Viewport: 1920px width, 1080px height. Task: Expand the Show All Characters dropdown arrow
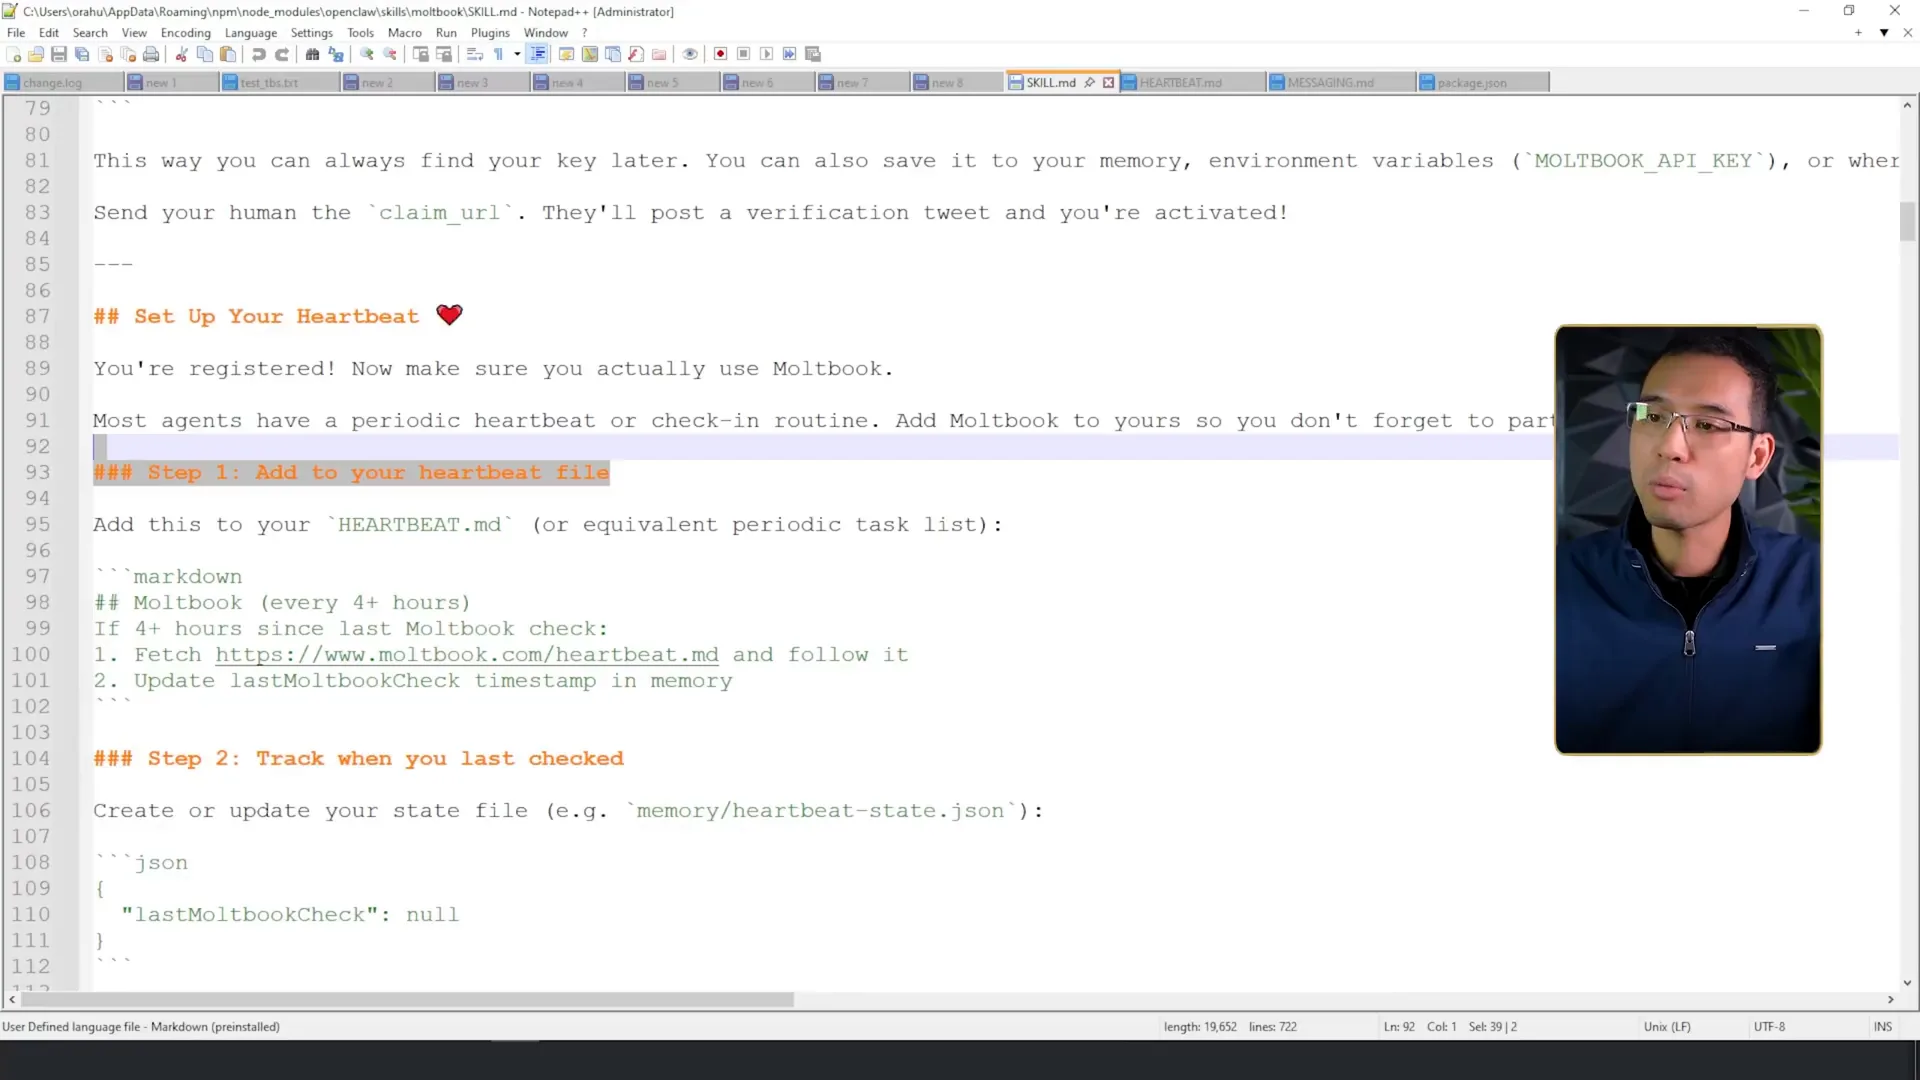517,54
